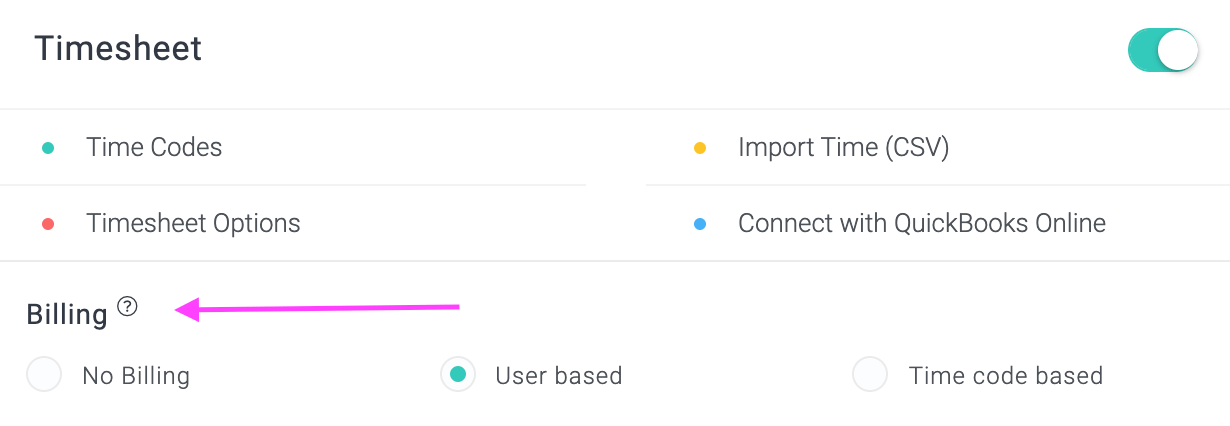1230x426 pixels.
Task: Click the User based label text
Action: (559, 376)
